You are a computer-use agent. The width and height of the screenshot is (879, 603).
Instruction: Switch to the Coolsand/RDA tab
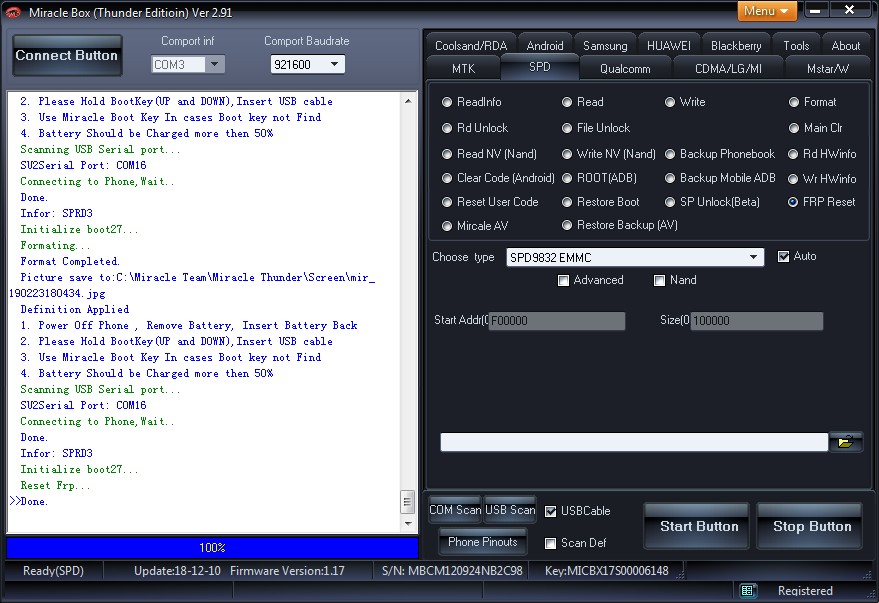pyautogui.click(x=470, y=45)
